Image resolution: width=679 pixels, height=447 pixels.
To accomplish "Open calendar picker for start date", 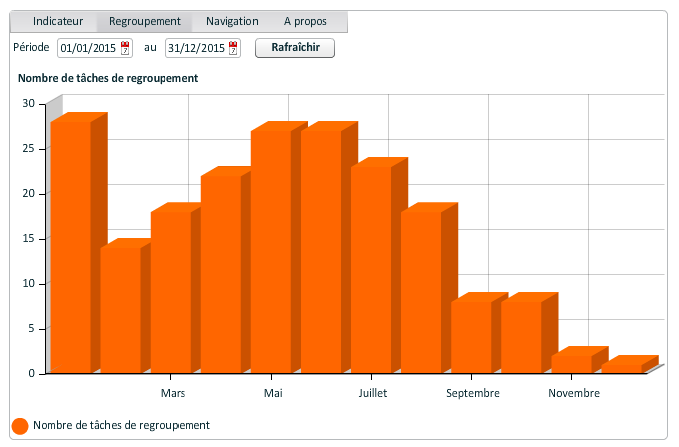I will pyautogui.click(x=125, y=48).
